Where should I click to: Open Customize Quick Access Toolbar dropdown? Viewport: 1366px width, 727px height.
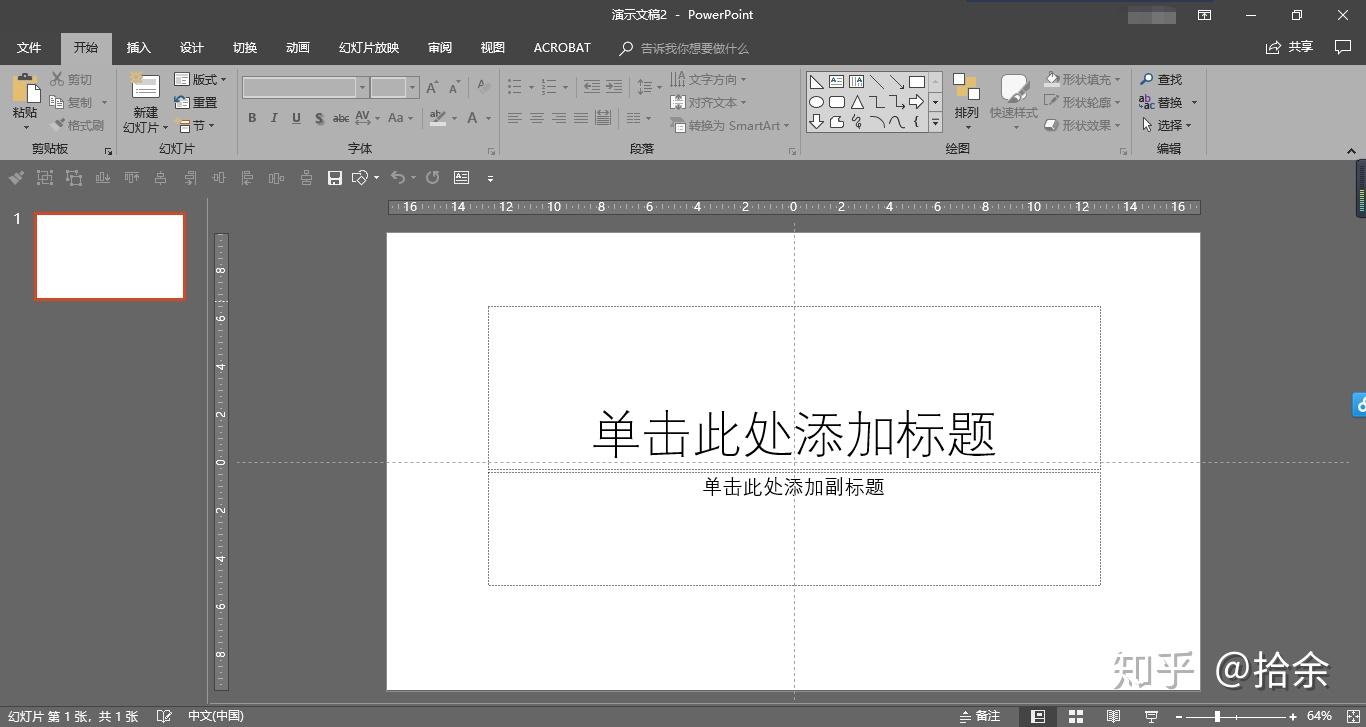click(490, 178)
